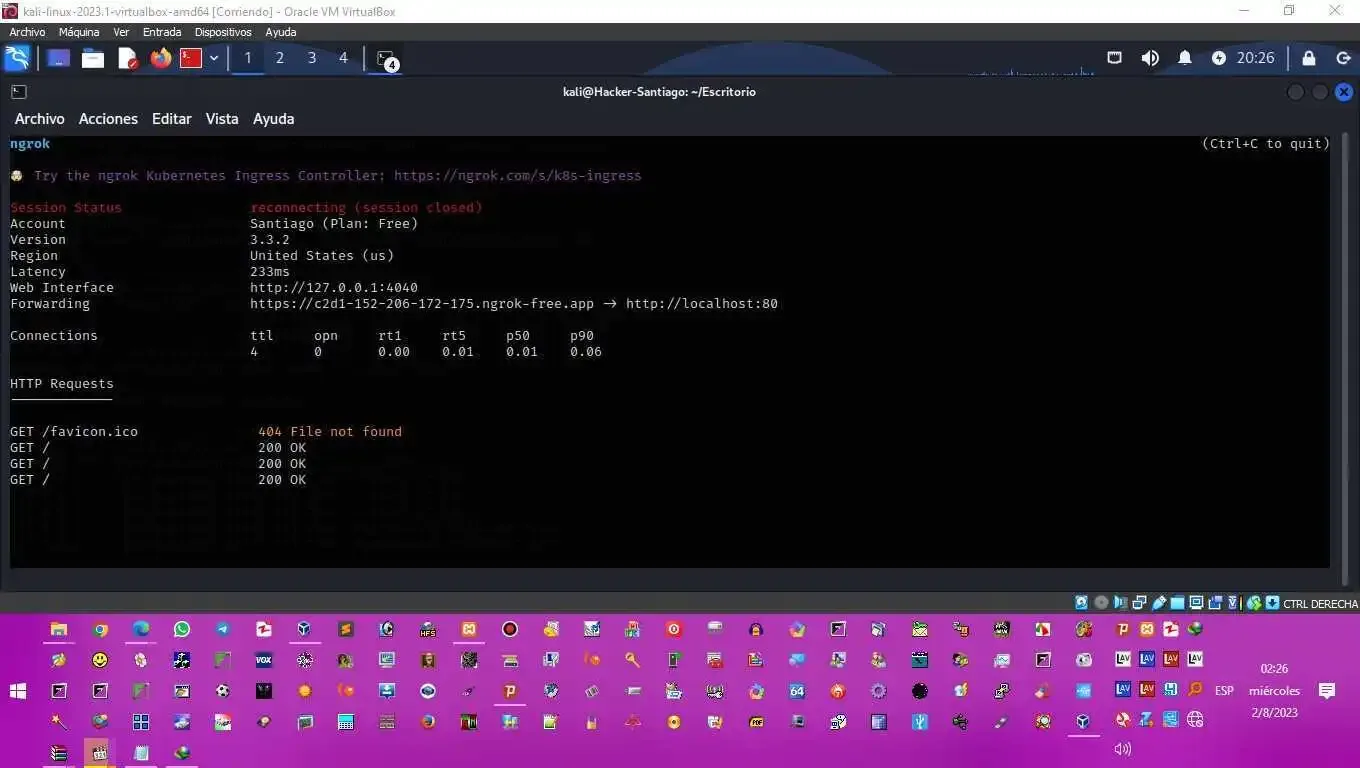Viewport: 1360px width, 768px height.
Task: Click the optical disc icon in VirtualBox status bar
Action: (x=1101, y=603)
